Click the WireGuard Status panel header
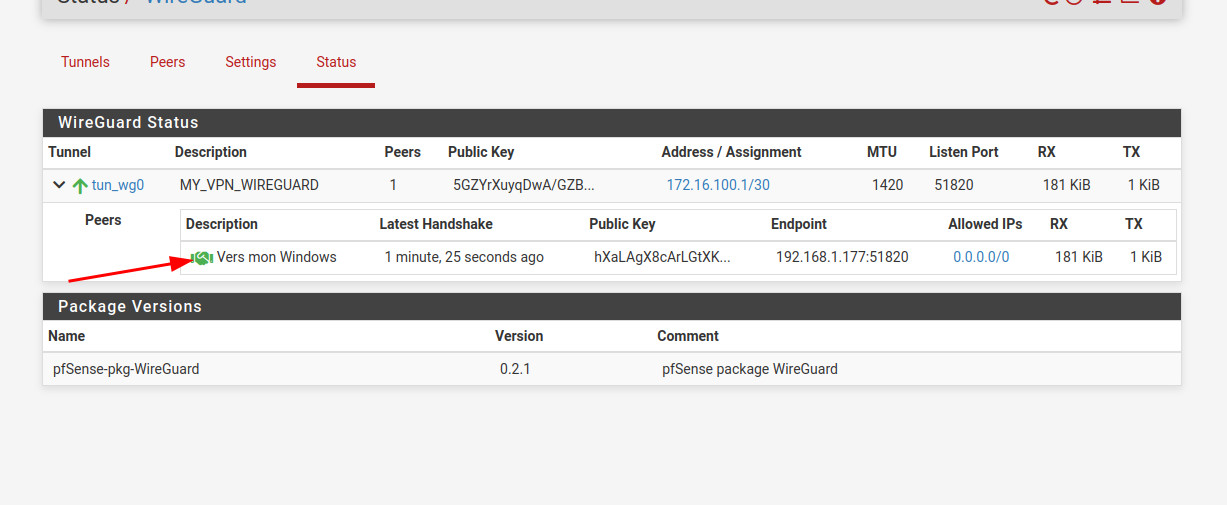1227x505 pixels. point(128,123)
